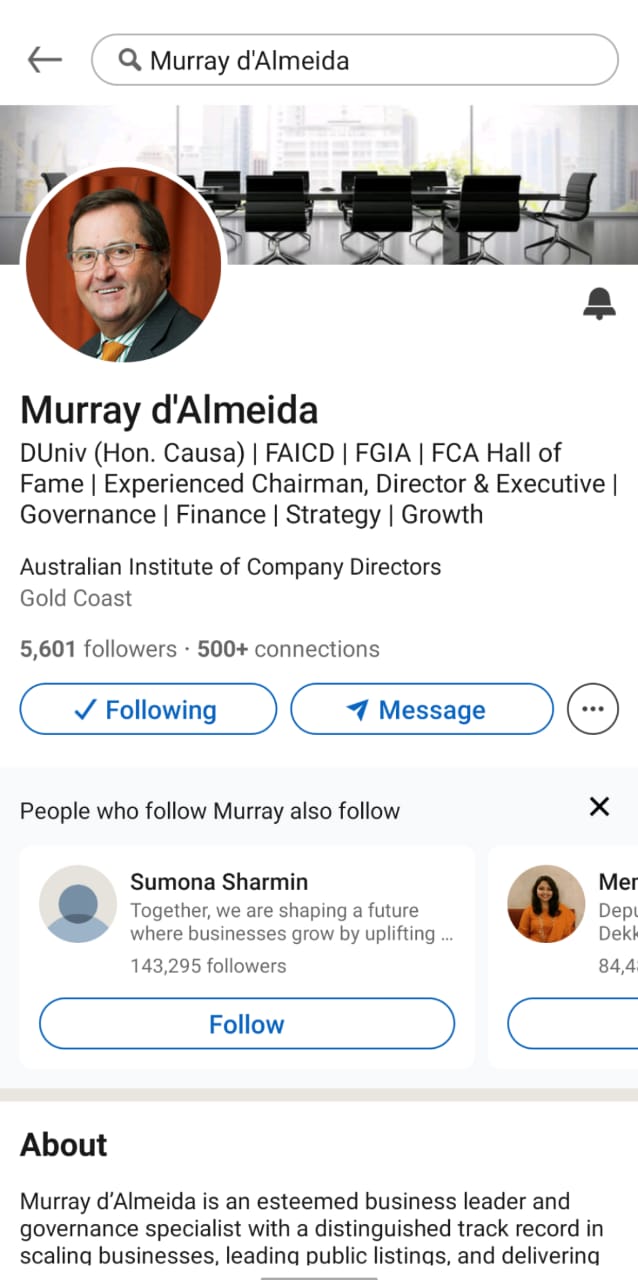Viewport: 638px width, 1280px height.
Task: Send a message to Murray d'Almeida
Action: tap(421, 709)
